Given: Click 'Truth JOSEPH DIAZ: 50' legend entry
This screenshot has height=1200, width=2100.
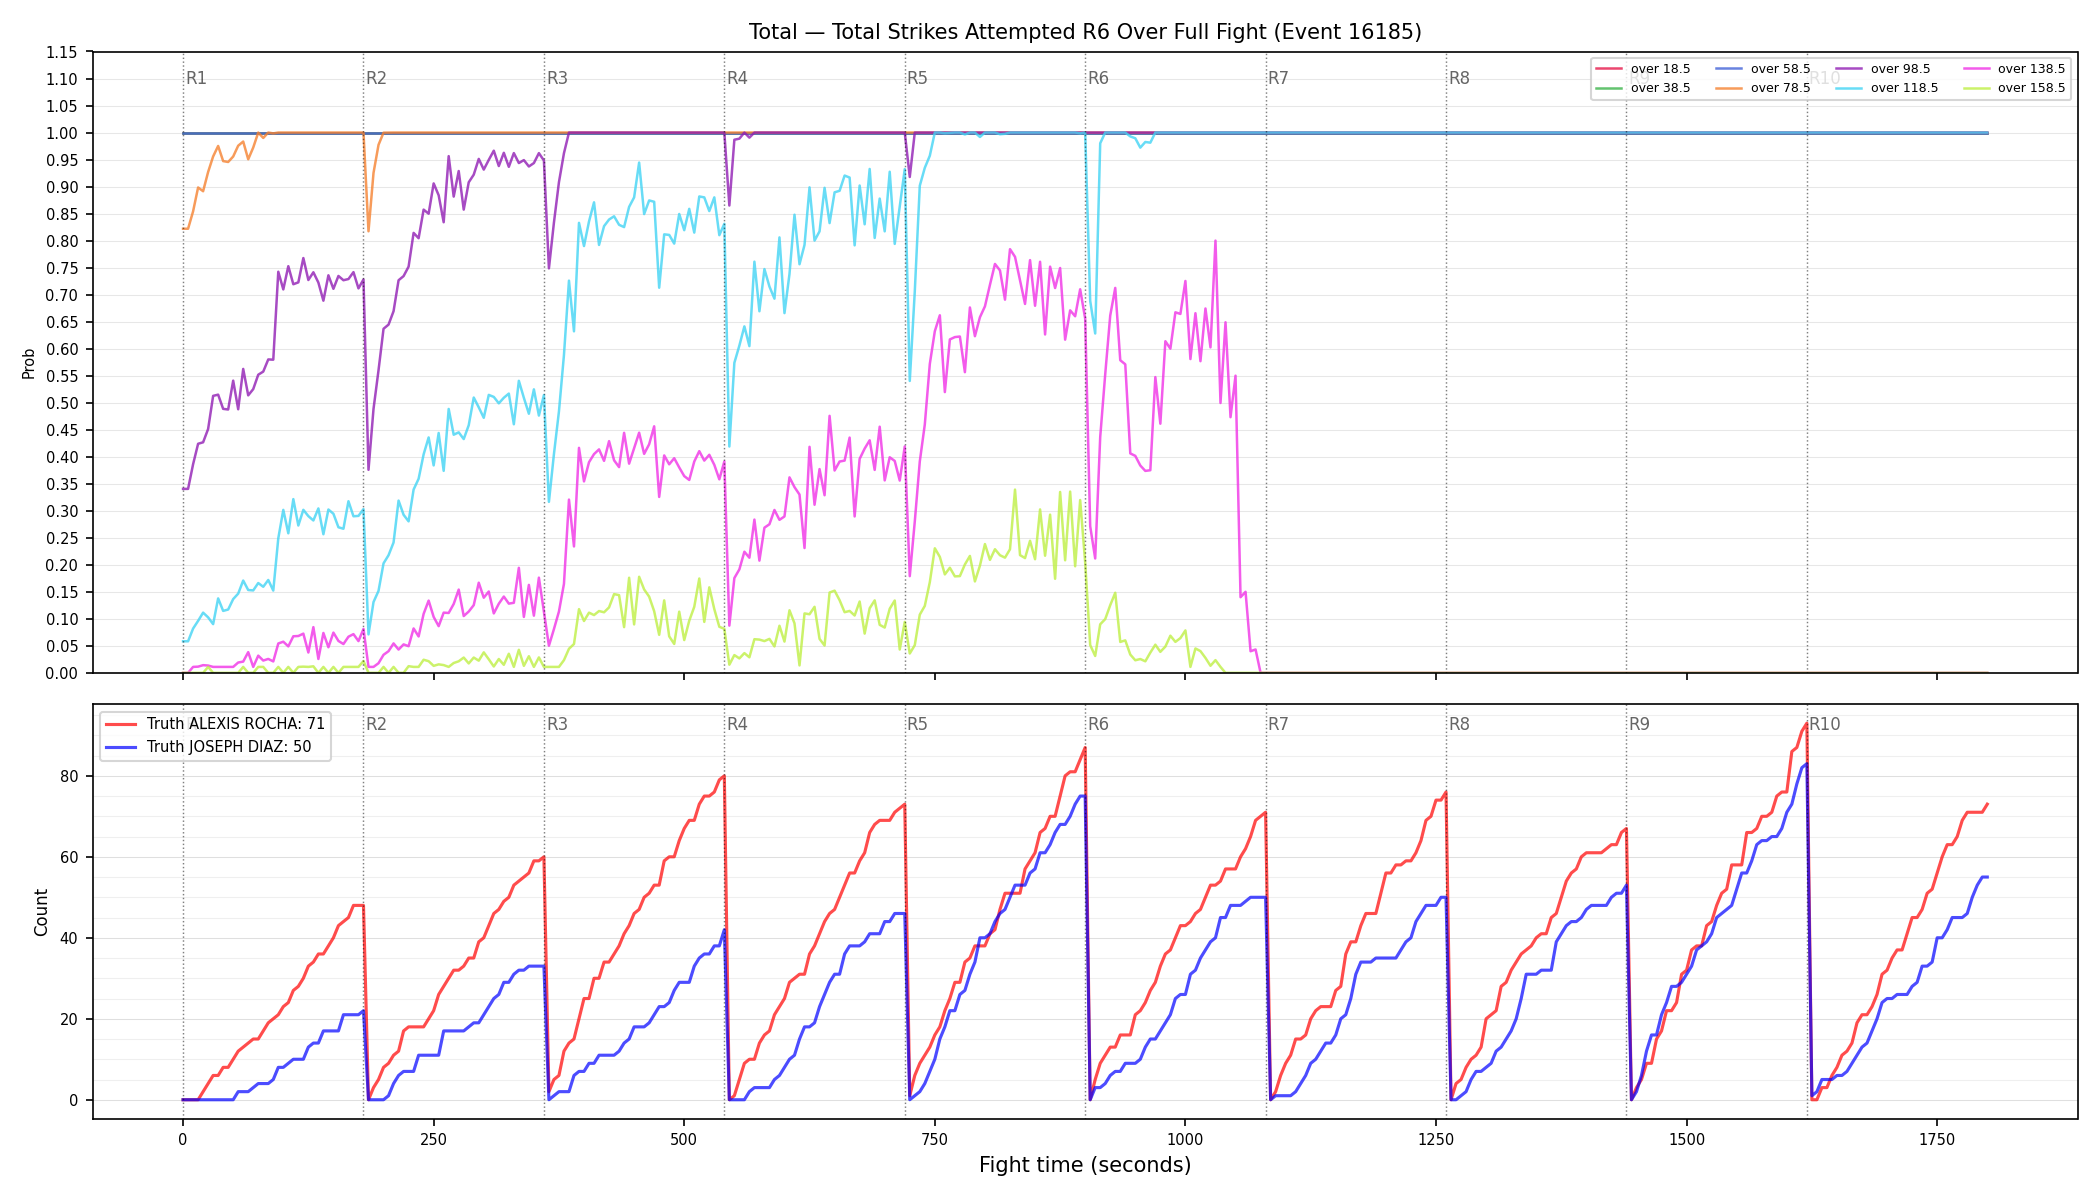Looking at the screenshot, I should click(x=208, y=746).
